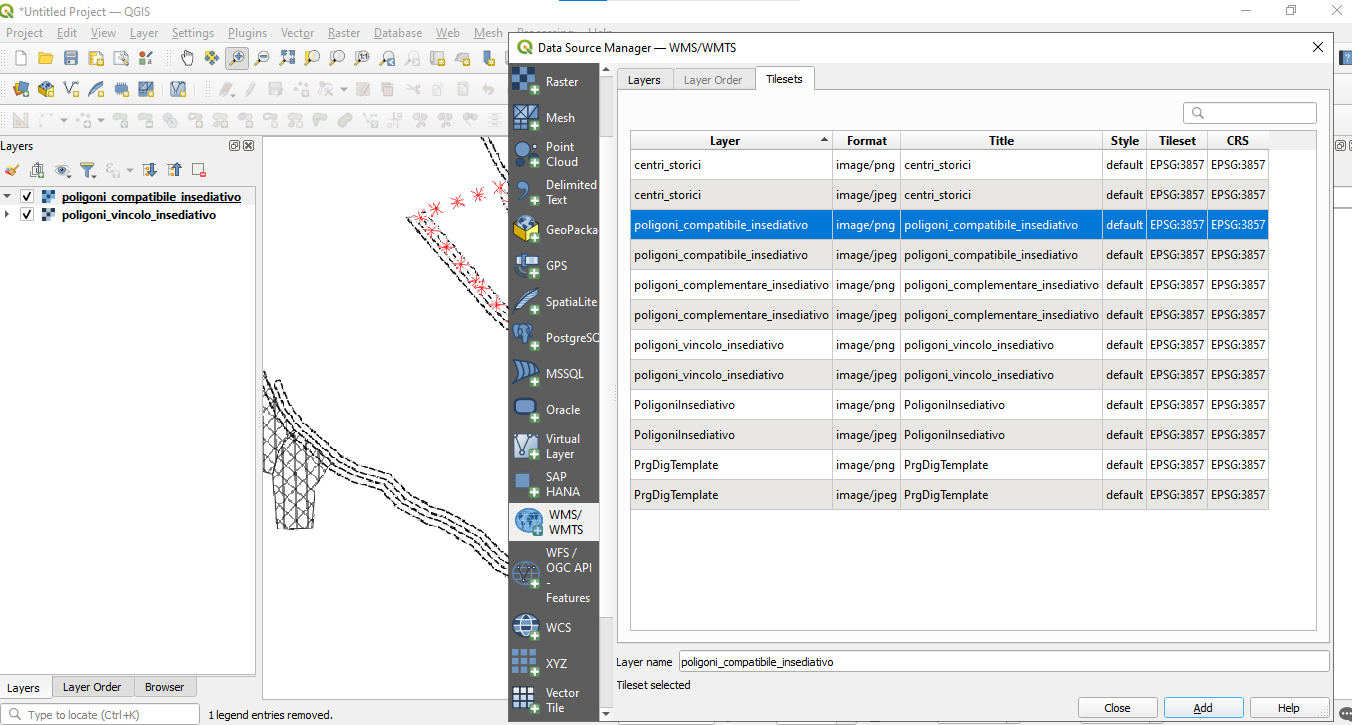This screenshot has width=1352, height=725.
Task: Expand the poligoni_vincolo_insediativo layer entry
Action: point(8,214)
